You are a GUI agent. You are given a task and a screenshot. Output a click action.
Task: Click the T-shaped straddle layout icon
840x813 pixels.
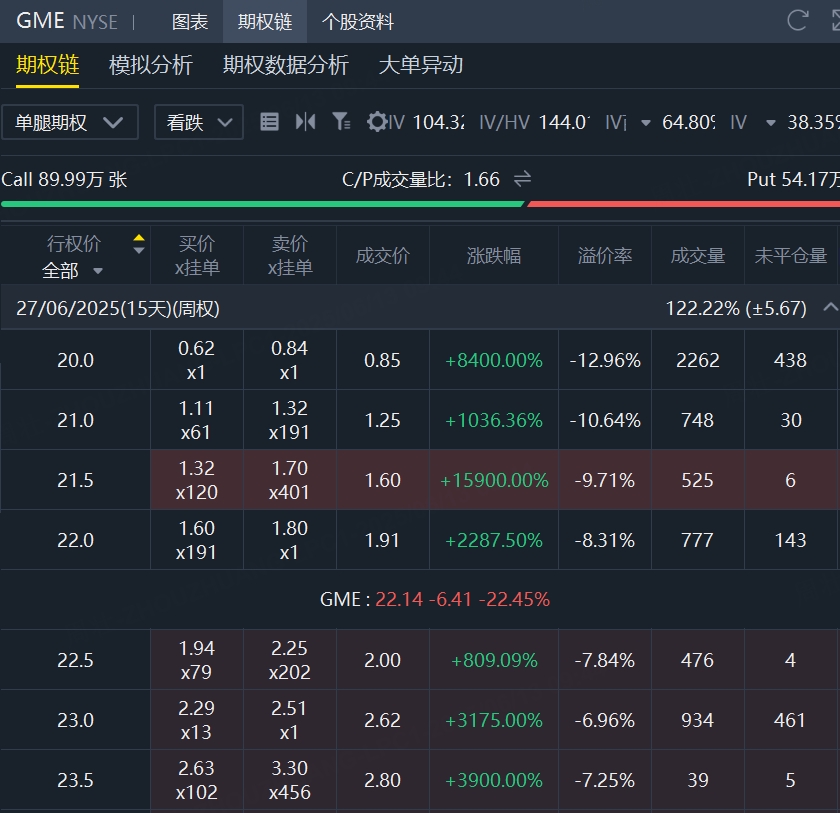click(305, 122)
